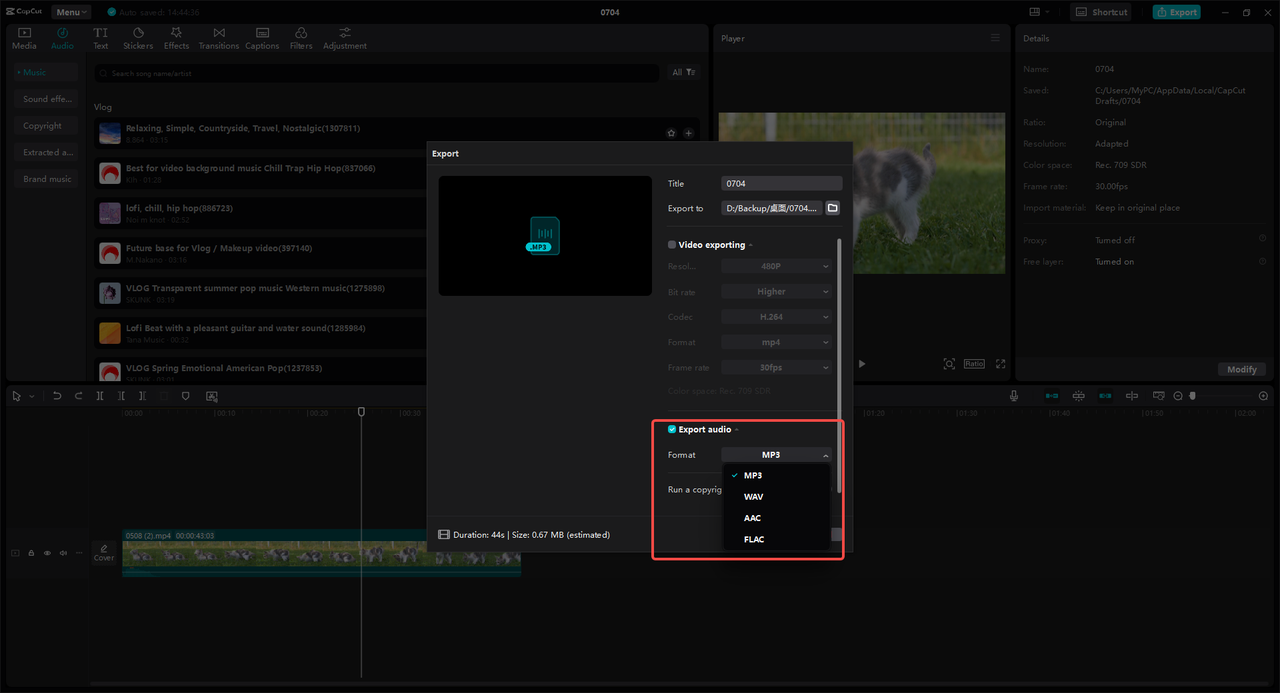1280x693 pixels.
Task: Browse export folder with folder icon
Action: click(x=832, y=208)
